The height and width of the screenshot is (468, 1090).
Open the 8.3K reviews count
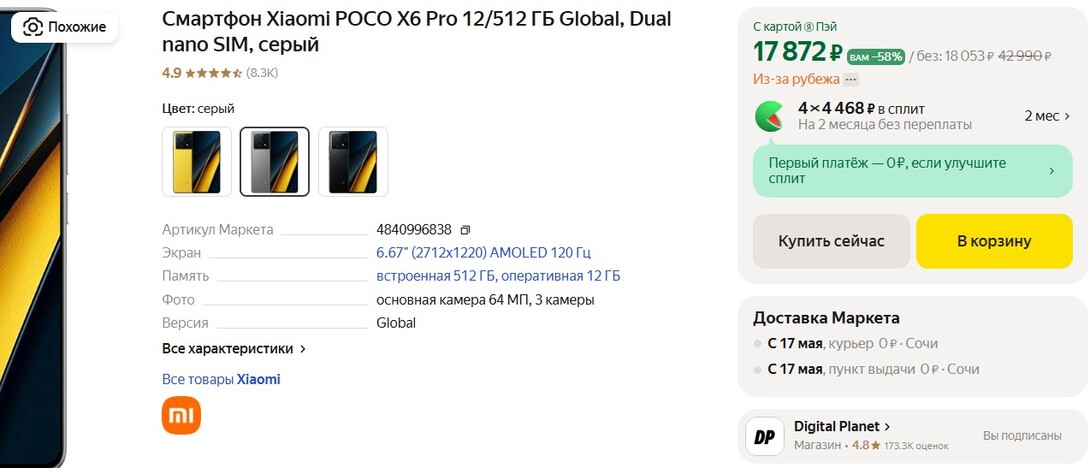262,73
